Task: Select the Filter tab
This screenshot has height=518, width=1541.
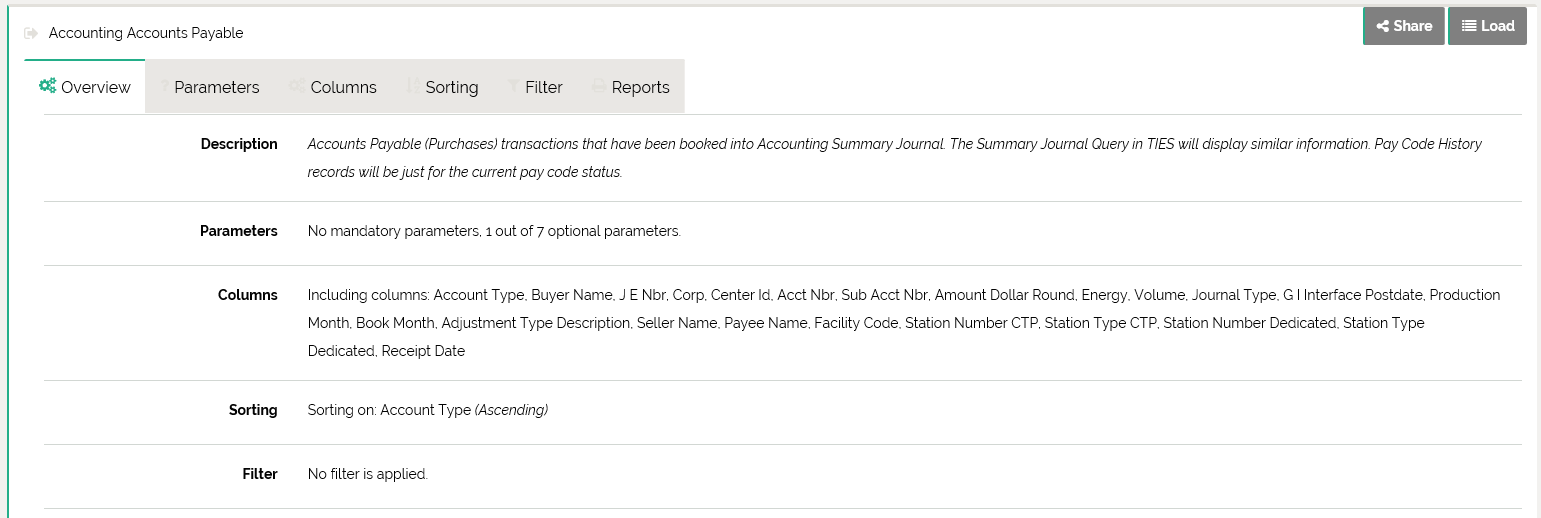Action: tap(543, 87)
